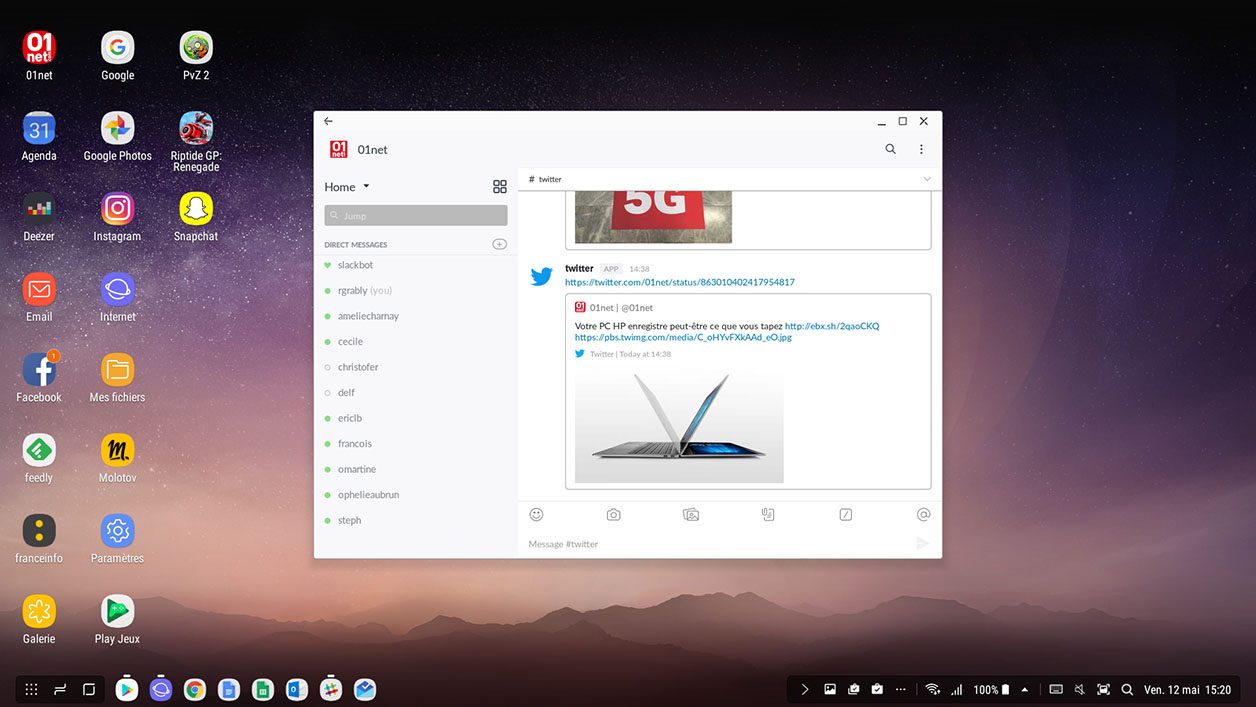Screen dimensions: 1256x707
Task: Launch Molotov app from desktop
Action: click(117, 450)
